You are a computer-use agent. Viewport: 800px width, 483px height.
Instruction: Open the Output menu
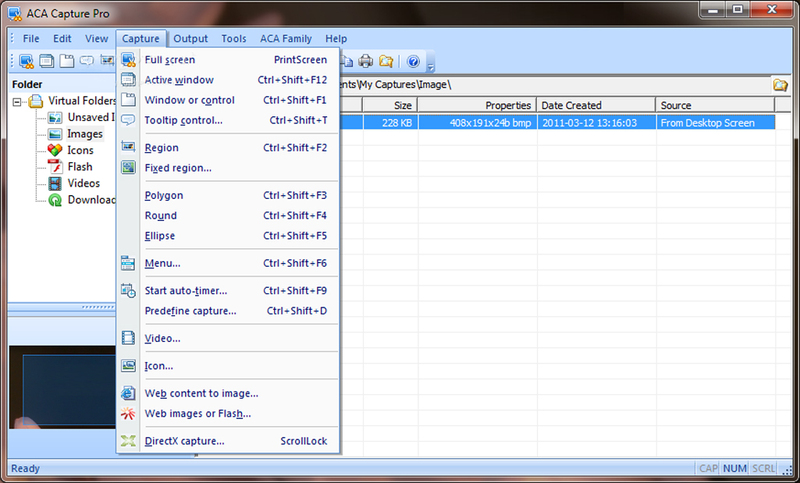click(x=190, y=39)
